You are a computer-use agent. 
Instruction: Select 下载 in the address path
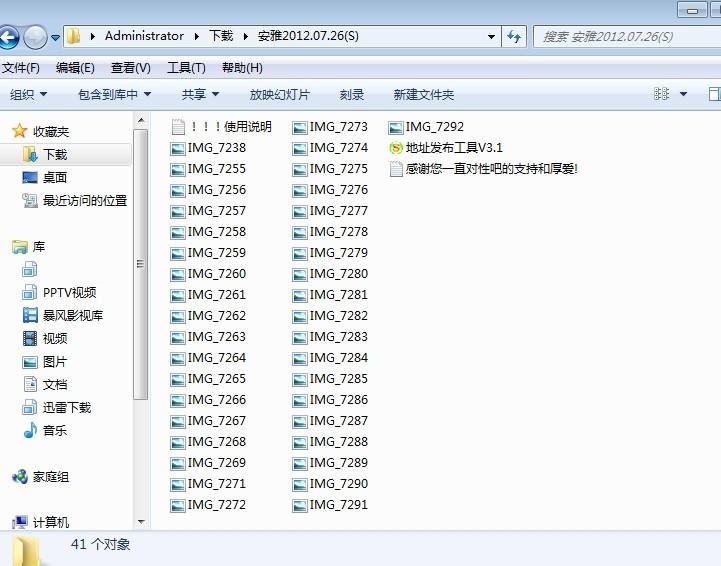(x=221, y=36)
